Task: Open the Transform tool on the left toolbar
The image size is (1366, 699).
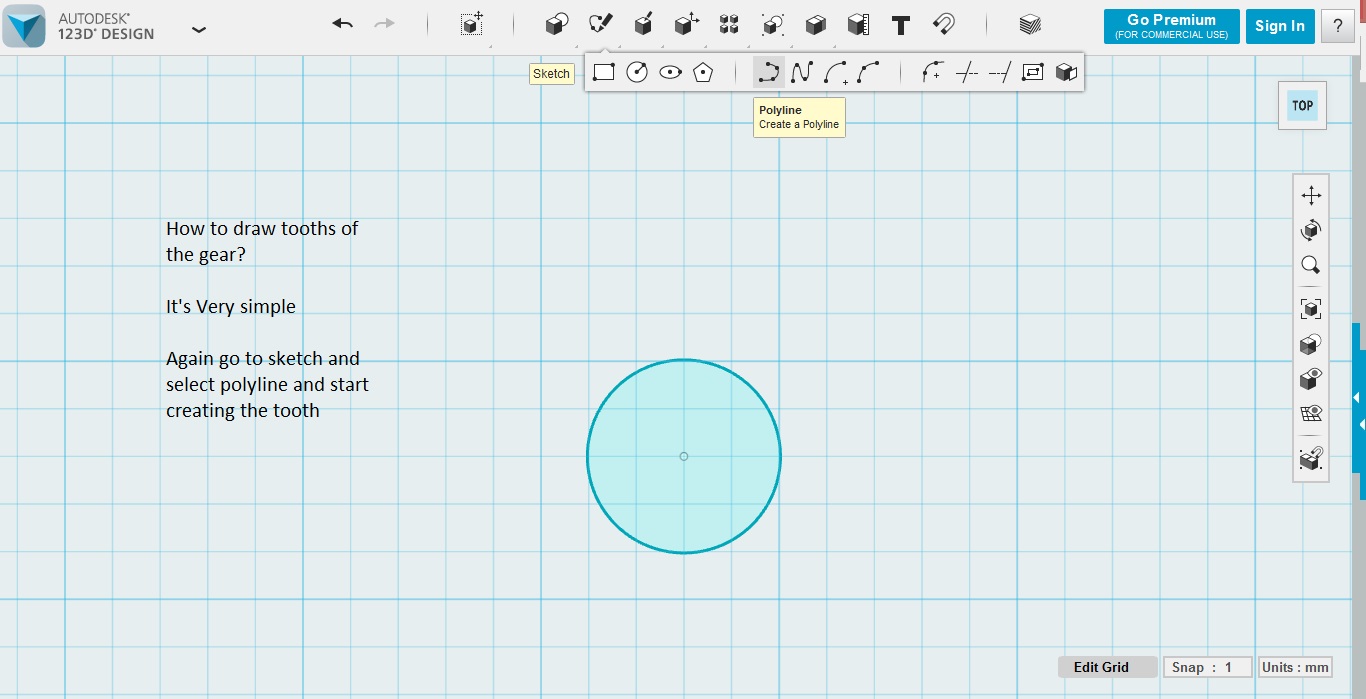Action: tap(1311, 195)
